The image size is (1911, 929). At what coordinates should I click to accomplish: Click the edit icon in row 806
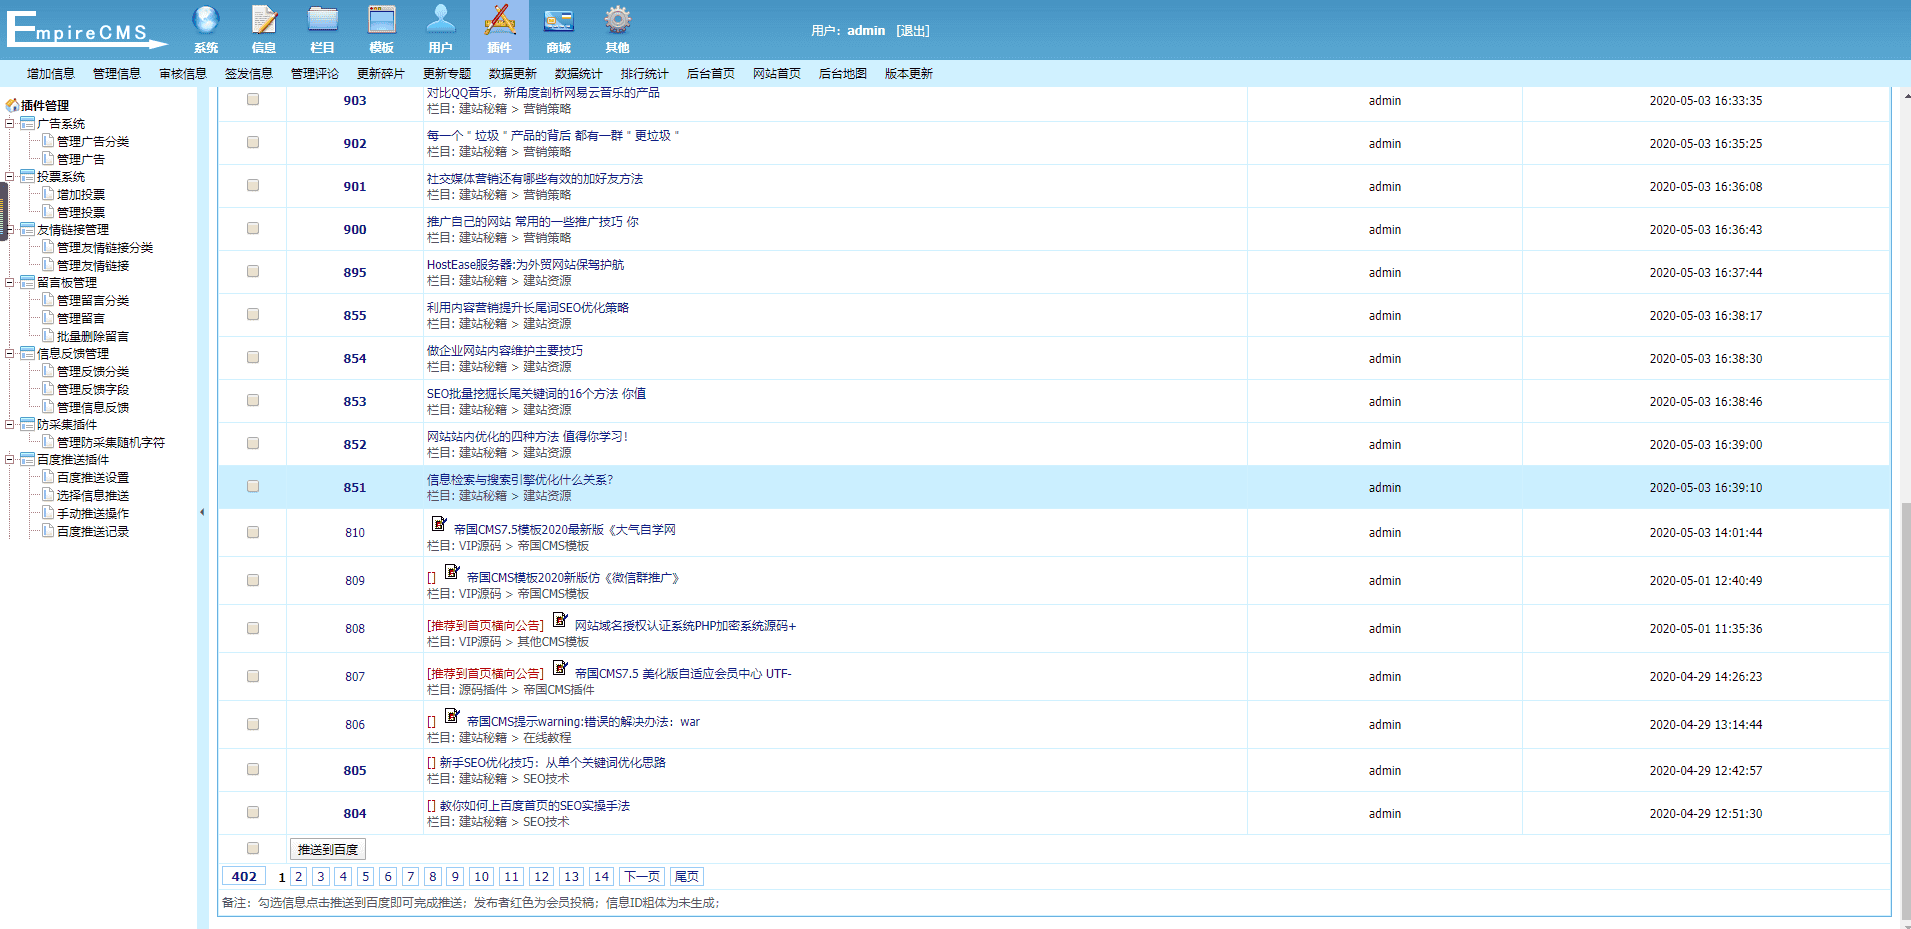[x=452, y=715]
